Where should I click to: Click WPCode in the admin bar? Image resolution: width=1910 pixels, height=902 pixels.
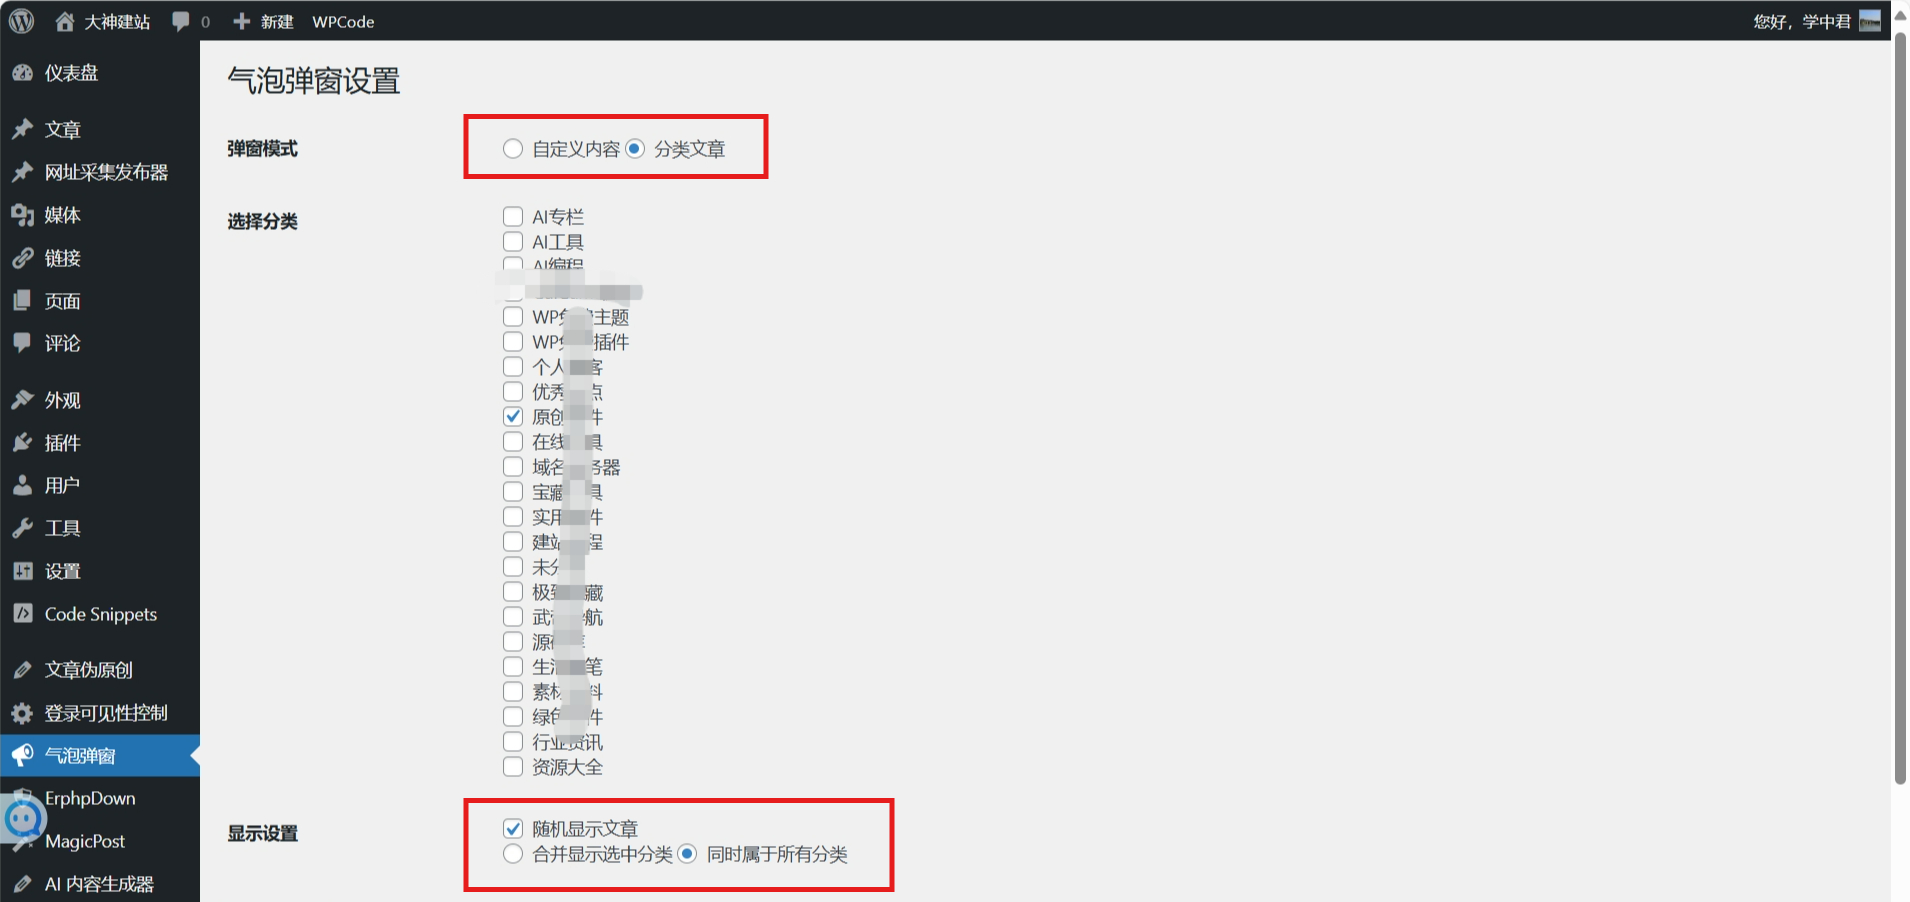pos(343,21)
